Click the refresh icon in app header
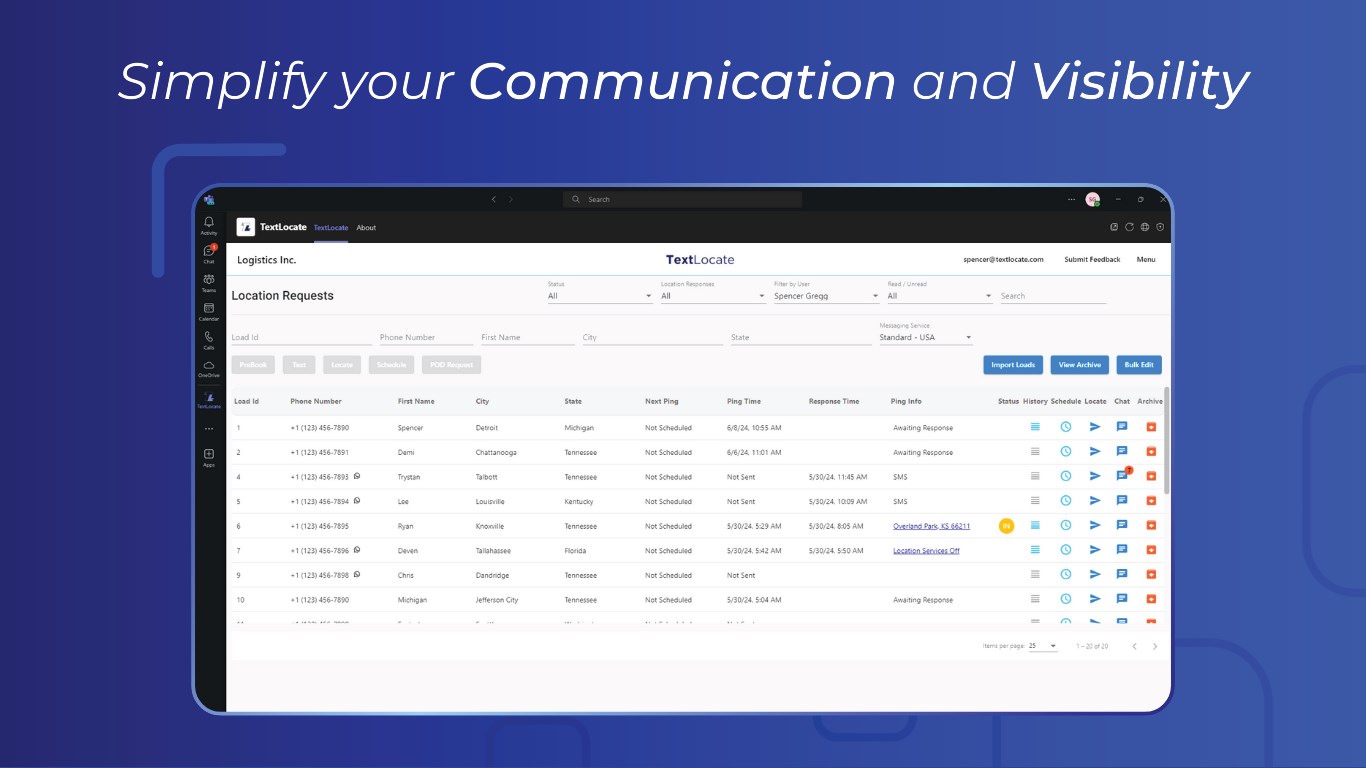 point(1129,227)
